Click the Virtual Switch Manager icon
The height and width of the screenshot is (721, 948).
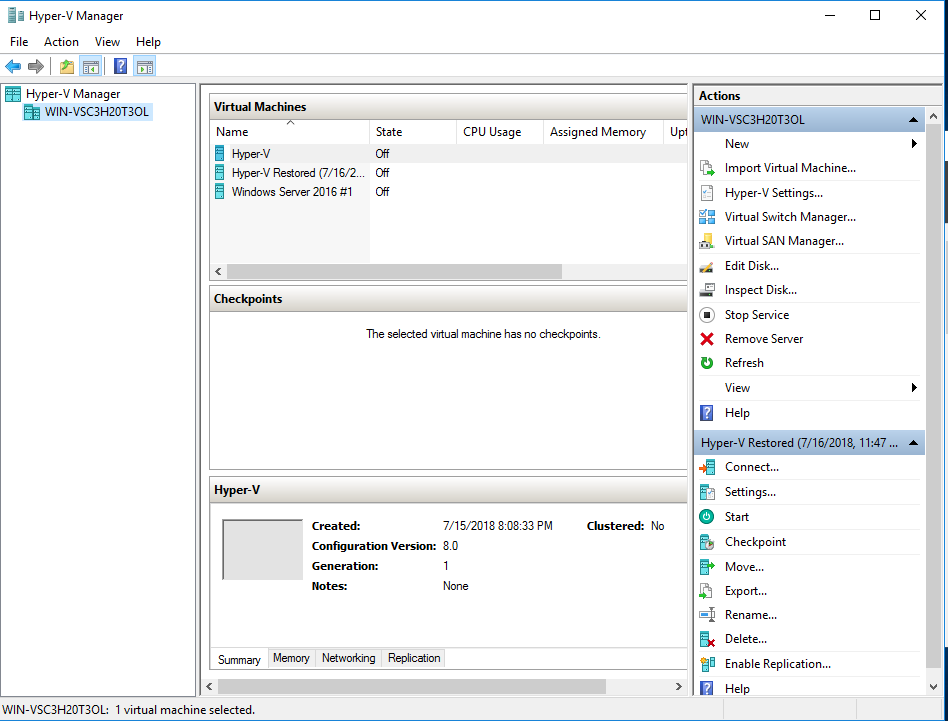(707, 217)
